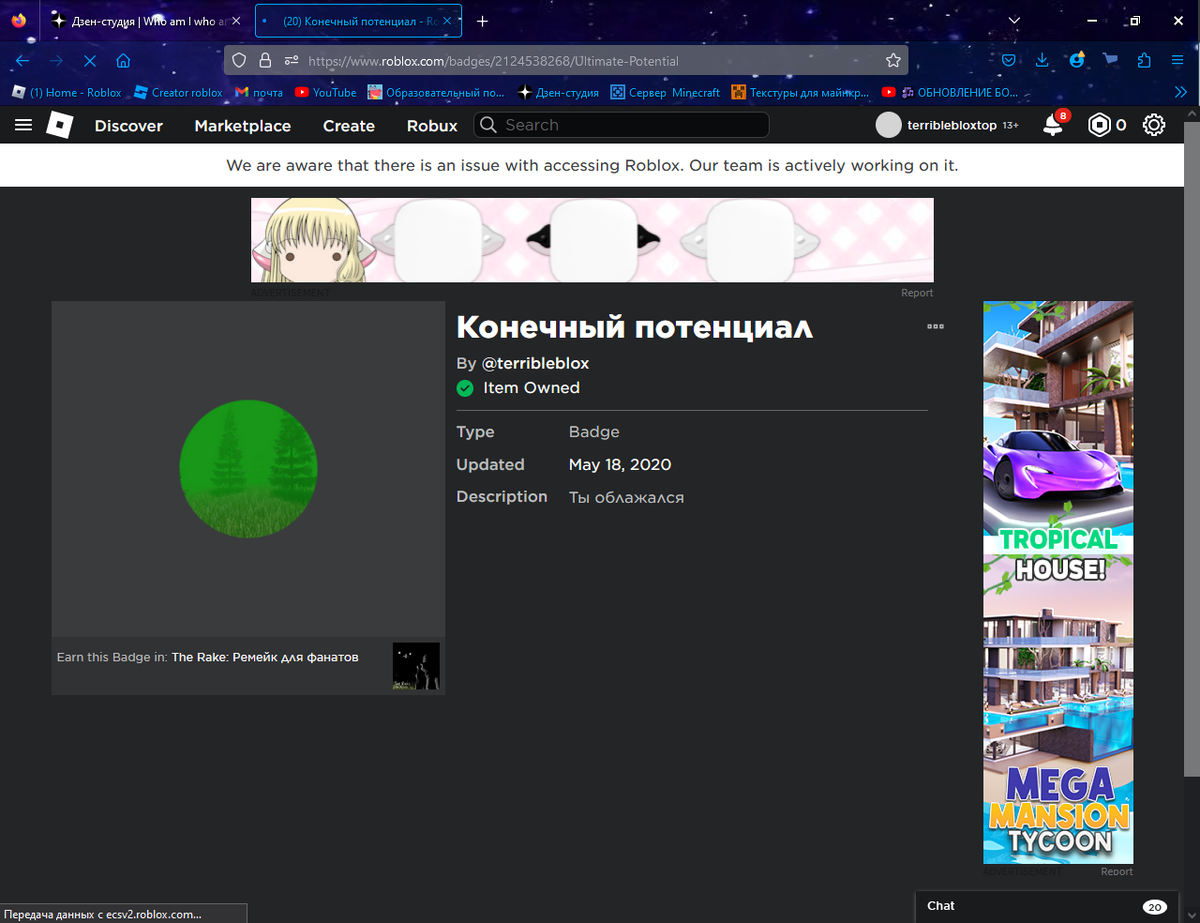Image resolution: width=1200 pixels, height=923 pixels.
Task: Open the Firefox account icon
Action: pos(1077,60)
